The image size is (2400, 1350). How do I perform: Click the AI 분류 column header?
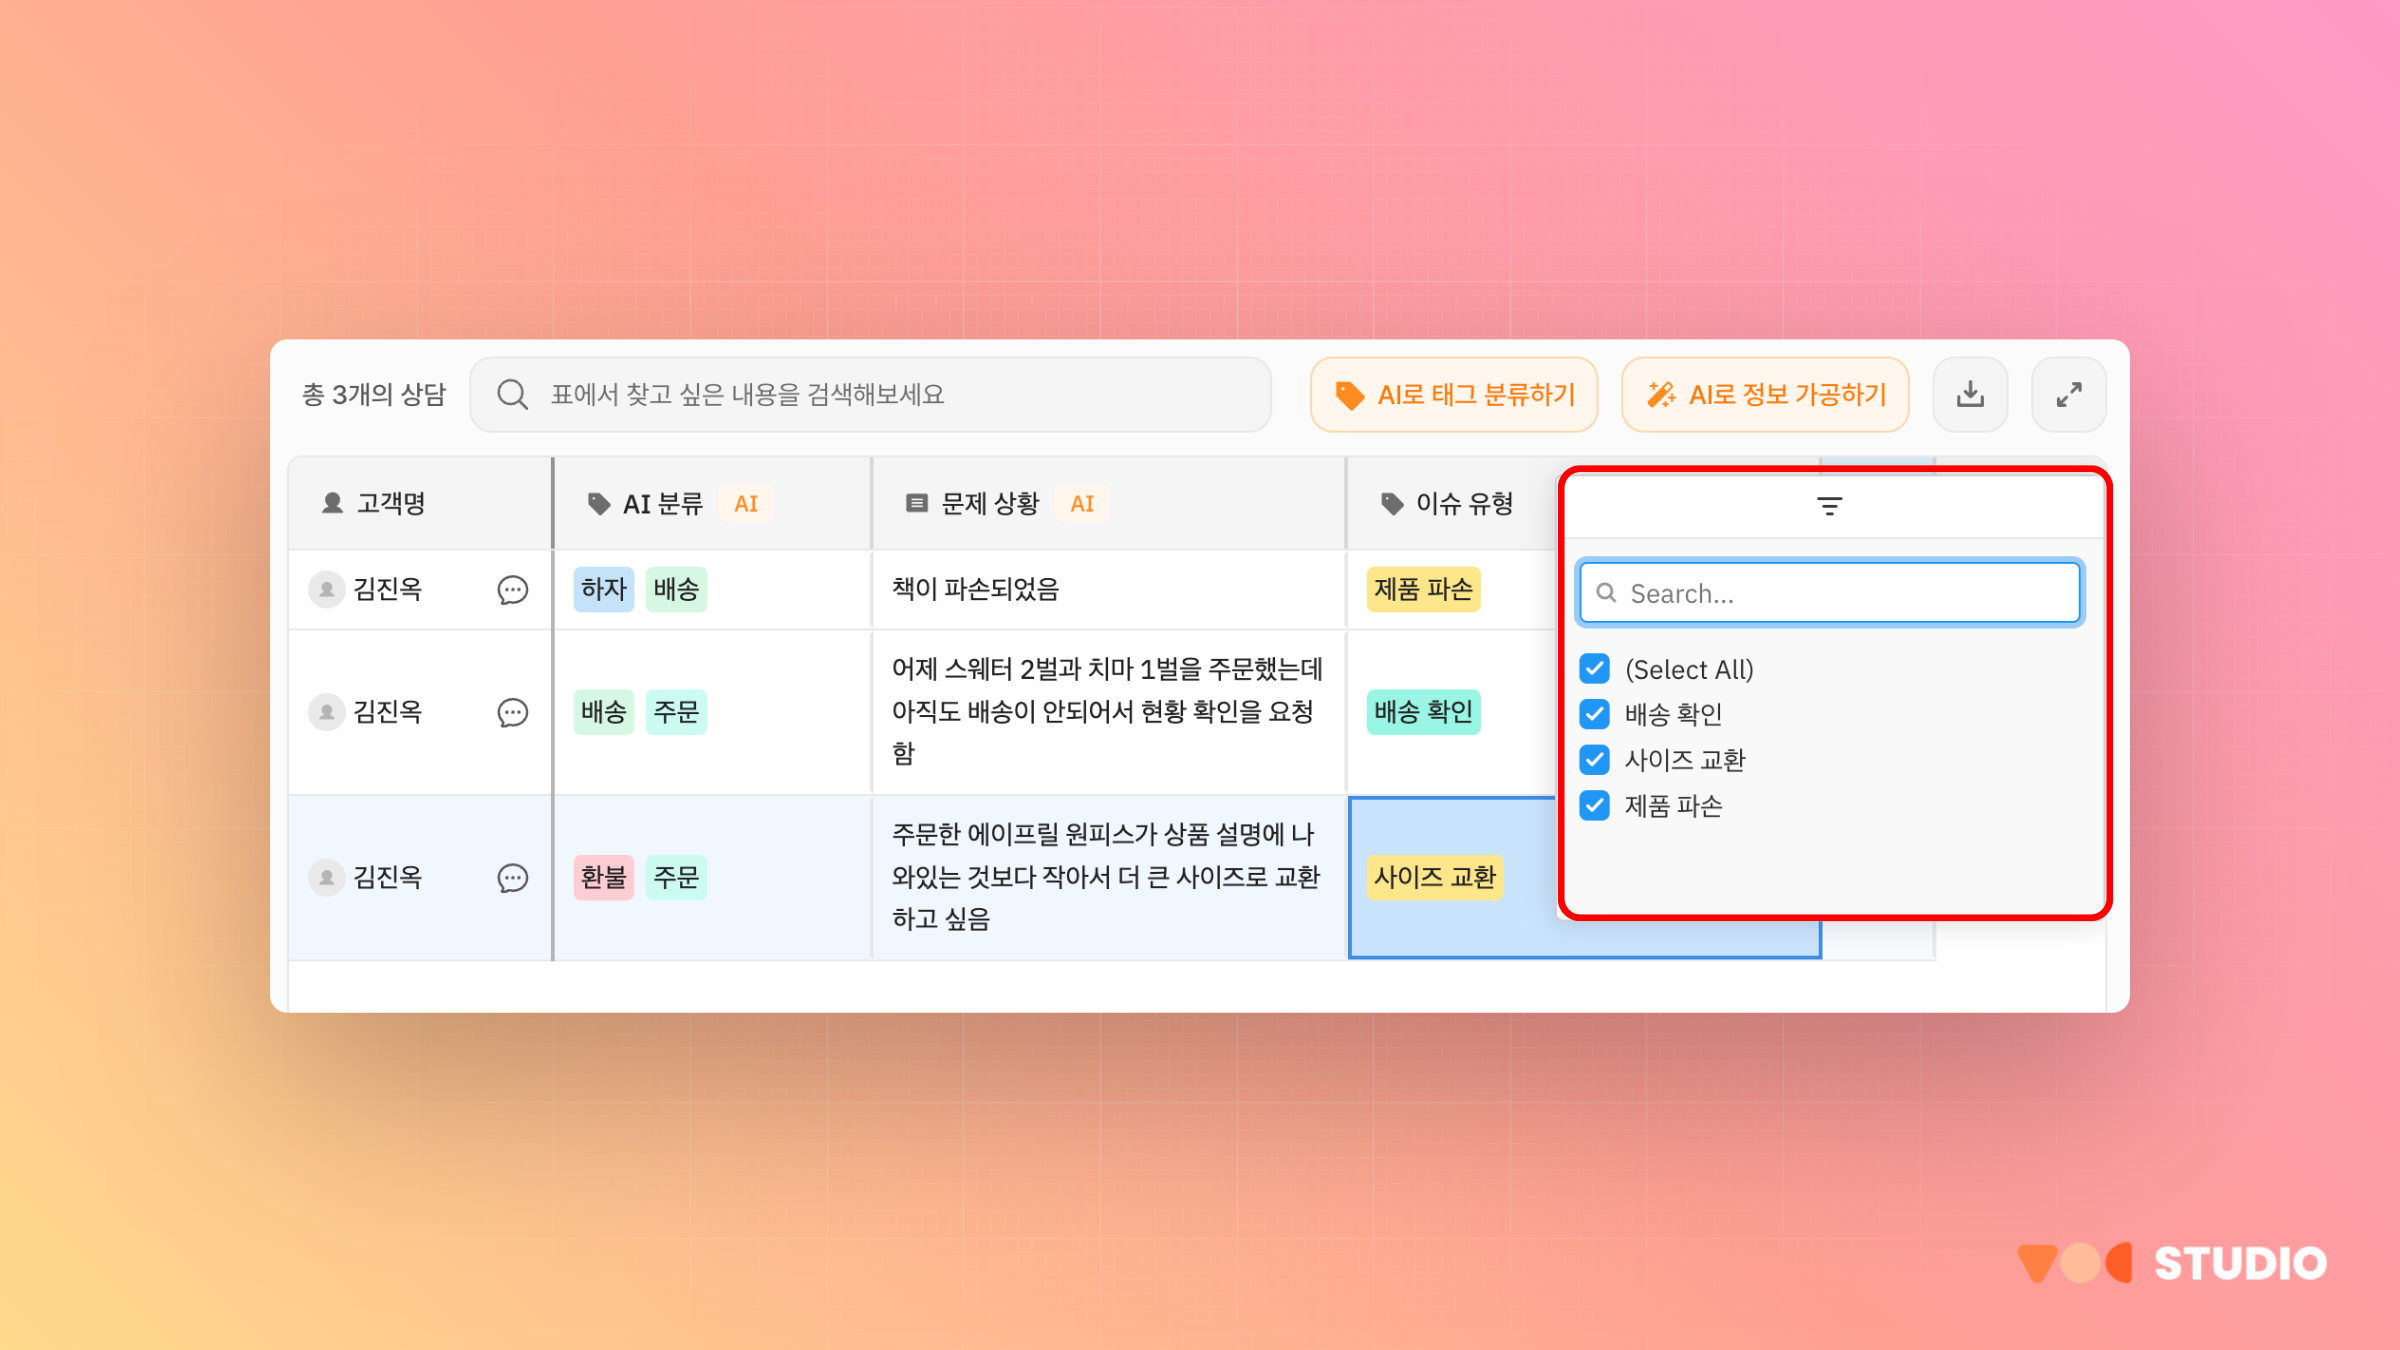click(x=662, y=504)
